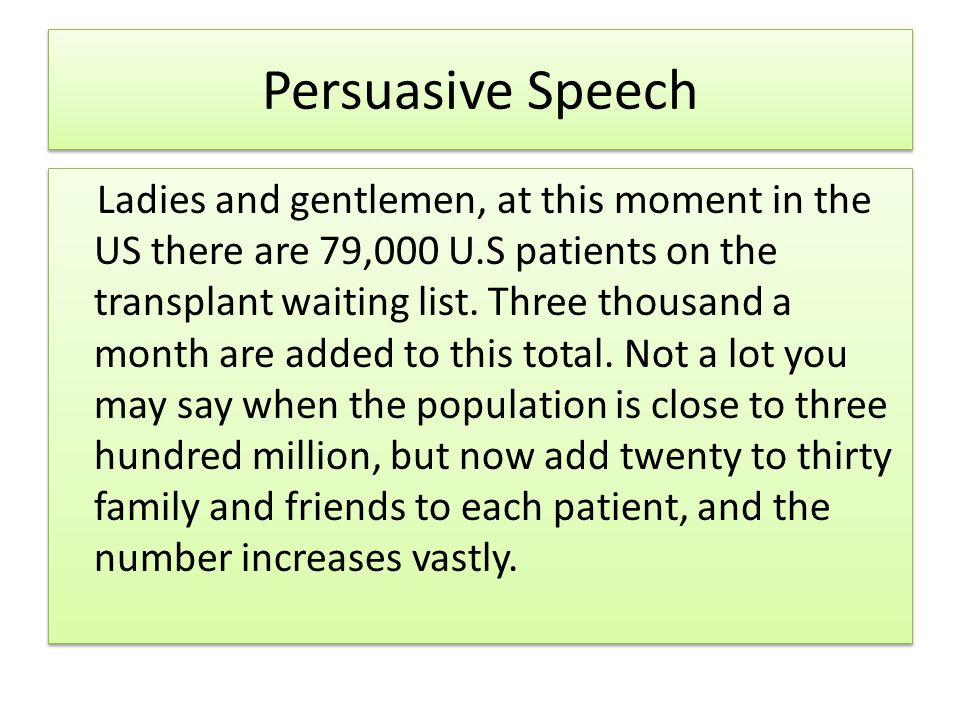Click the empty area below the body paragraph
This screenshot has width=960, height=720.
[480, 611]
